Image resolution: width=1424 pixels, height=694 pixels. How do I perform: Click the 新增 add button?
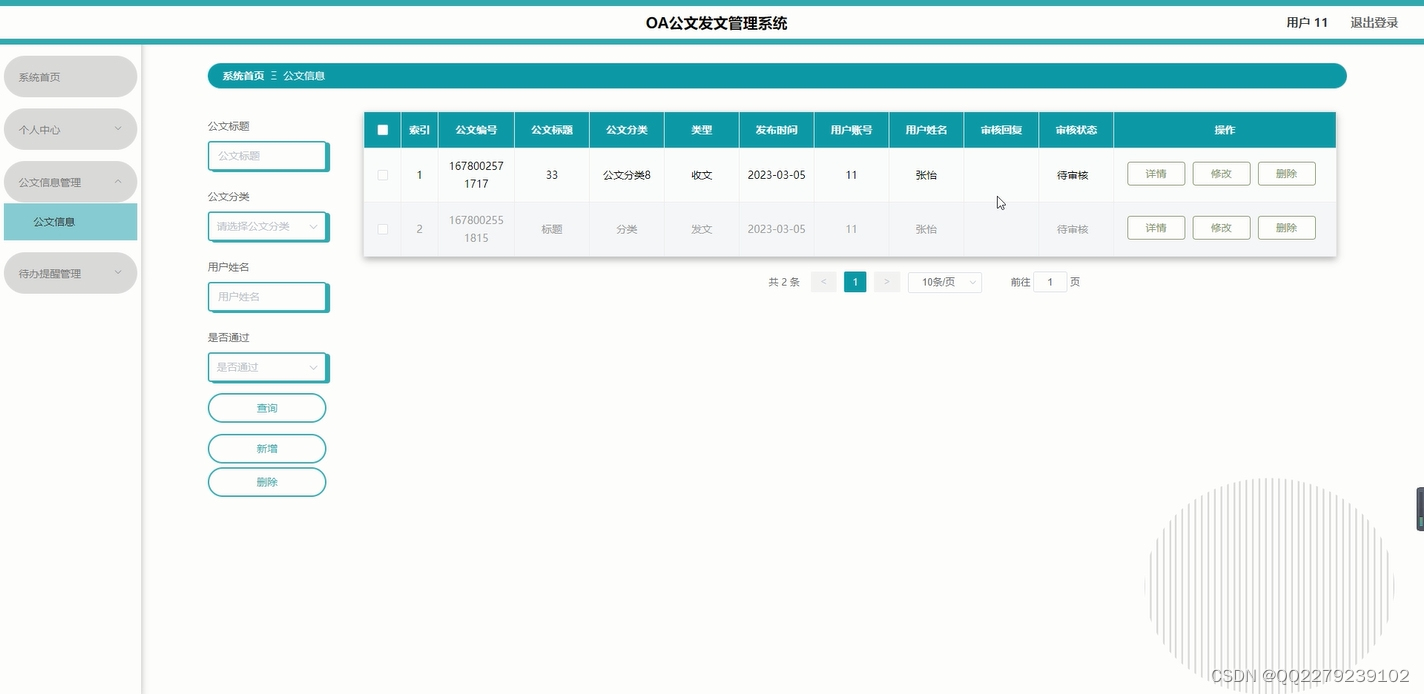pyautogui.click(x=266, y=448)
